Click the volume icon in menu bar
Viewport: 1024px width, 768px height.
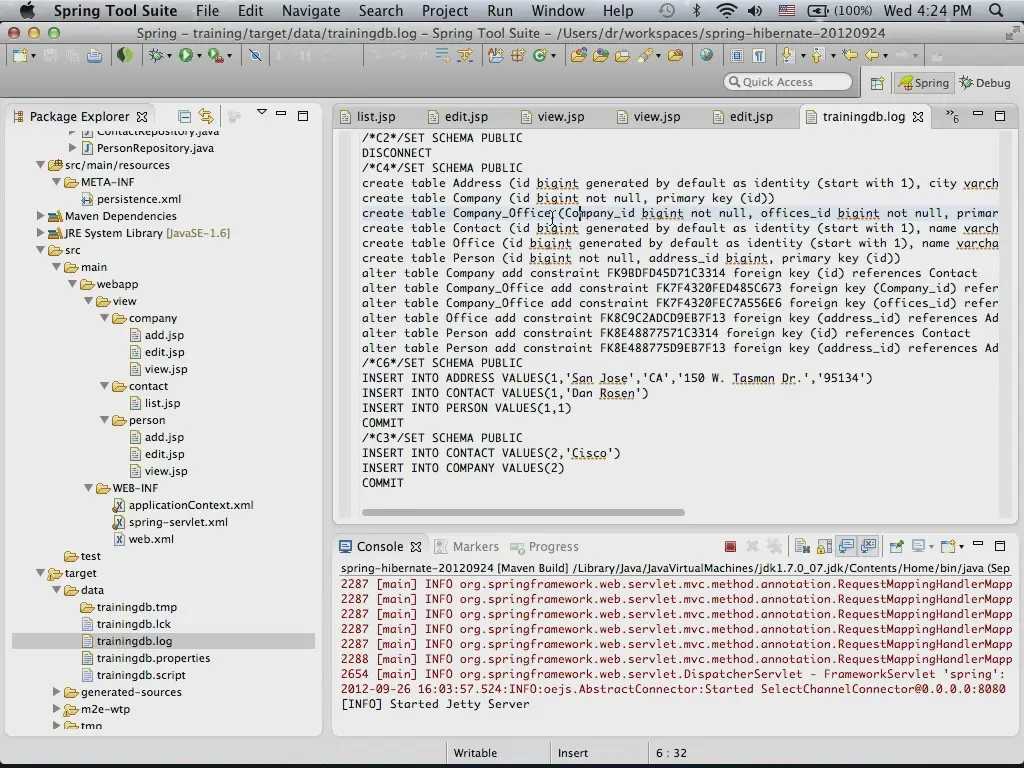coord(755,10)
